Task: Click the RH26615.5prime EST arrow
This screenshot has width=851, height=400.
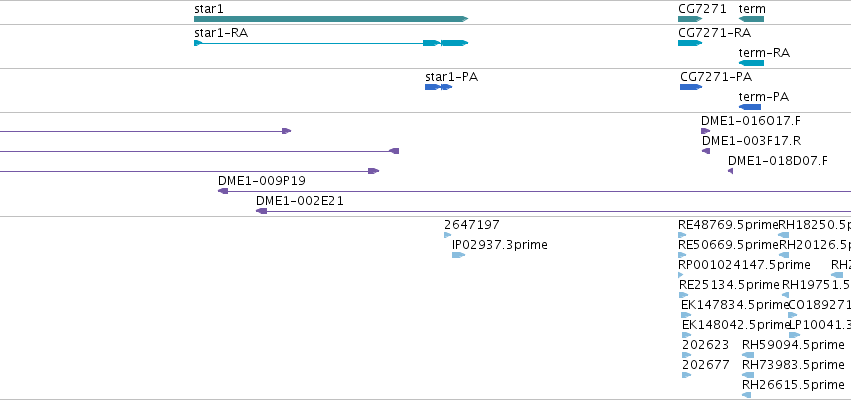Action: coord(746,395)
